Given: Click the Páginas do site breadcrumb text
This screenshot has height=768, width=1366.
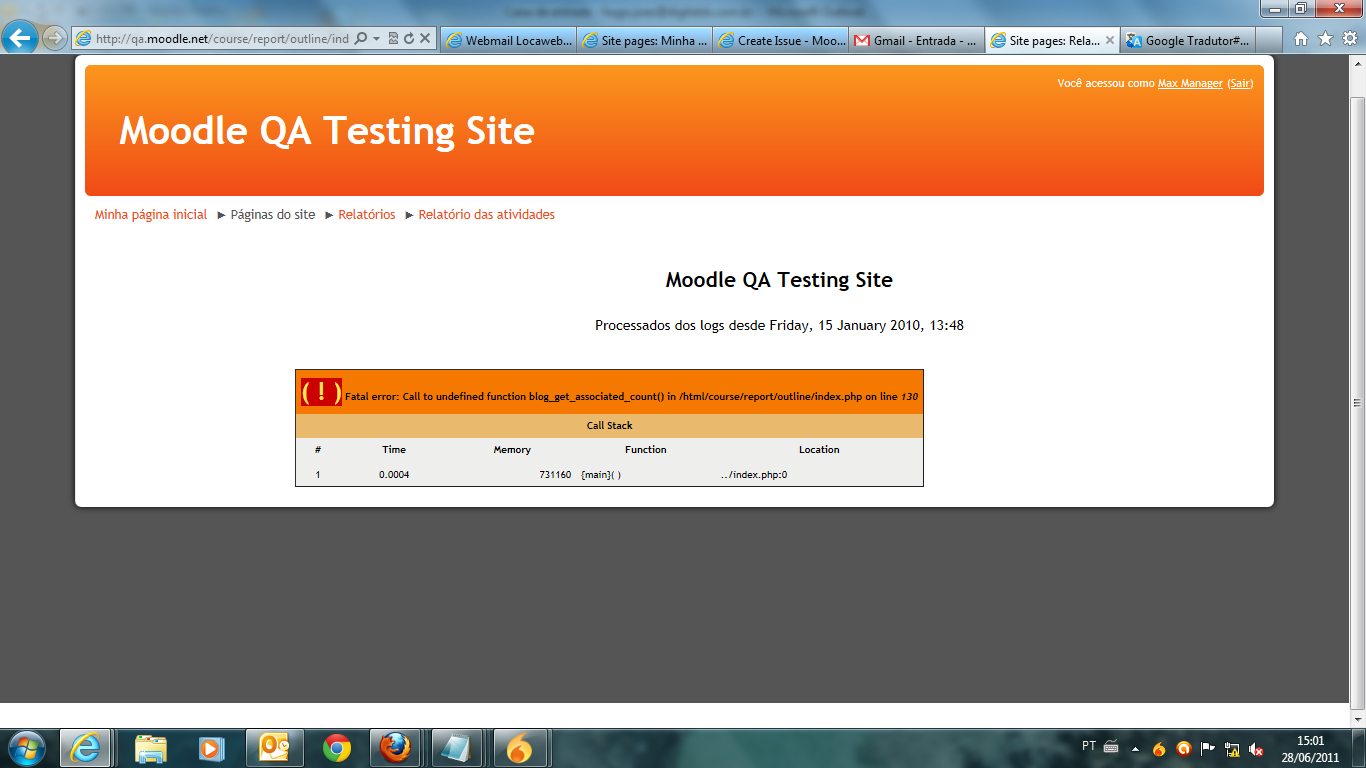Looking at the screenshot, I should point(273,214).
